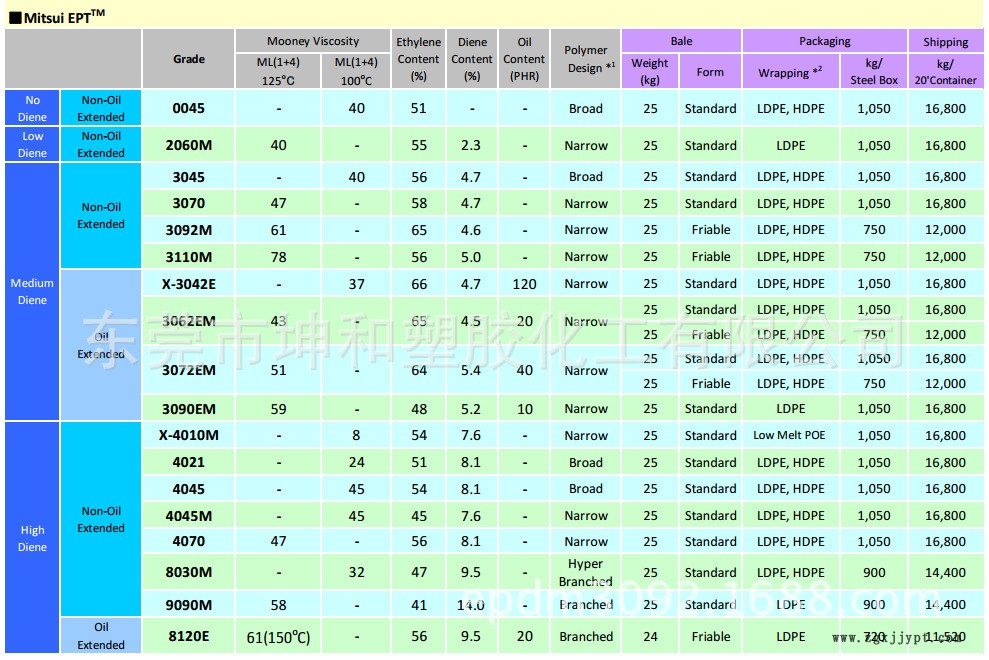This screenshot has height=660, width=989.
Task: Click grade X-3042E in the table
Action: (188, 284)
